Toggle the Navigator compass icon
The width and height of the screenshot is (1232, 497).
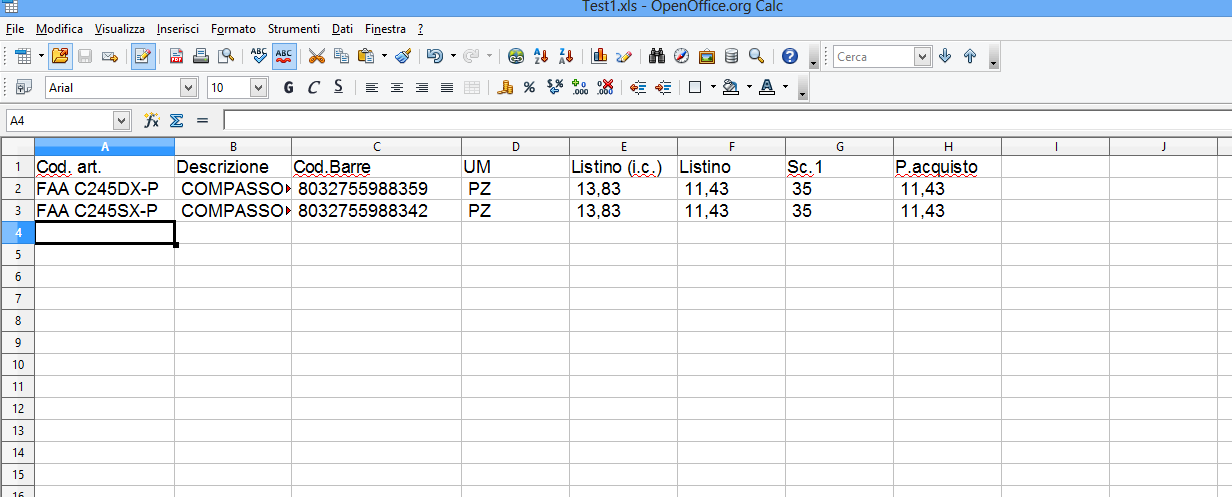pyautogui.click(x=682, y=57)
